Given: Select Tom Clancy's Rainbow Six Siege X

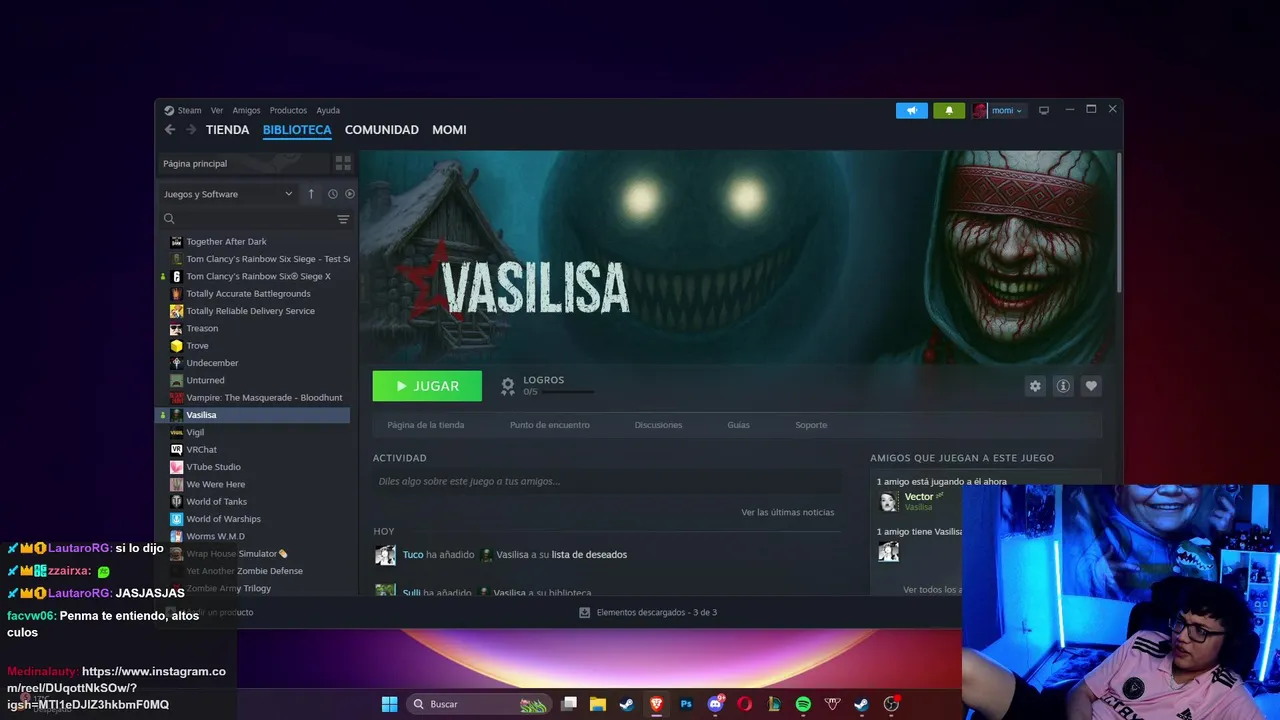Looking at the screenshot, I should [x=255, y=276].
